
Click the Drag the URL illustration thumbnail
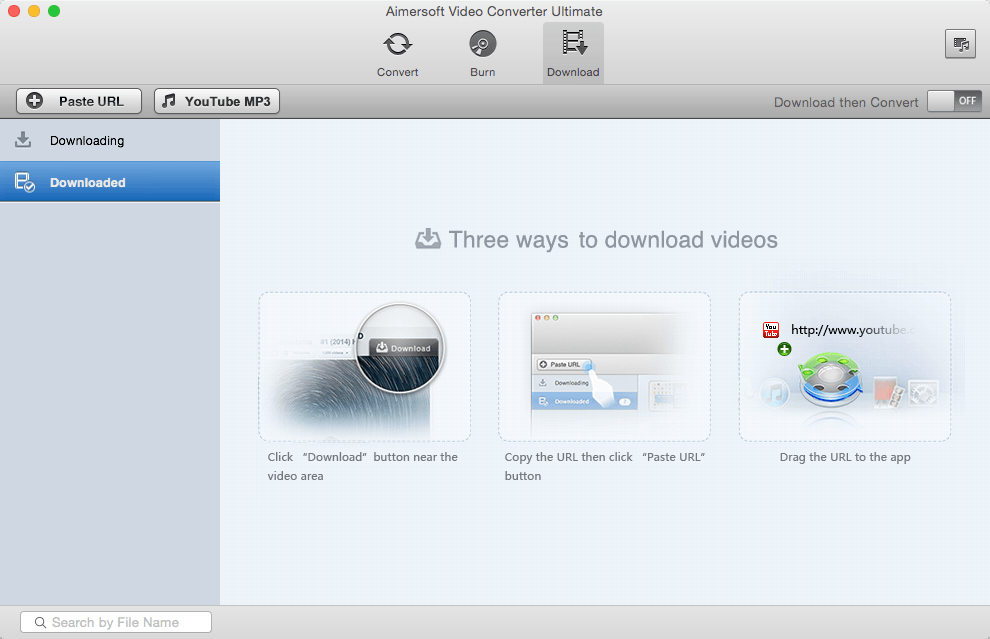pos(845,366)
